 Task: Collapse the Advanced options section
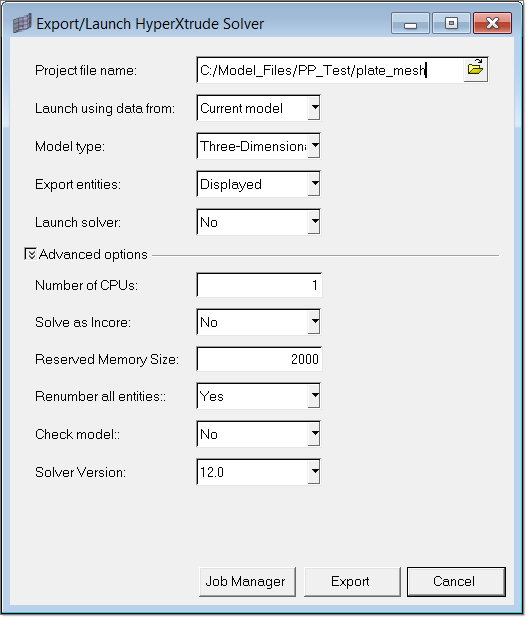30,254
